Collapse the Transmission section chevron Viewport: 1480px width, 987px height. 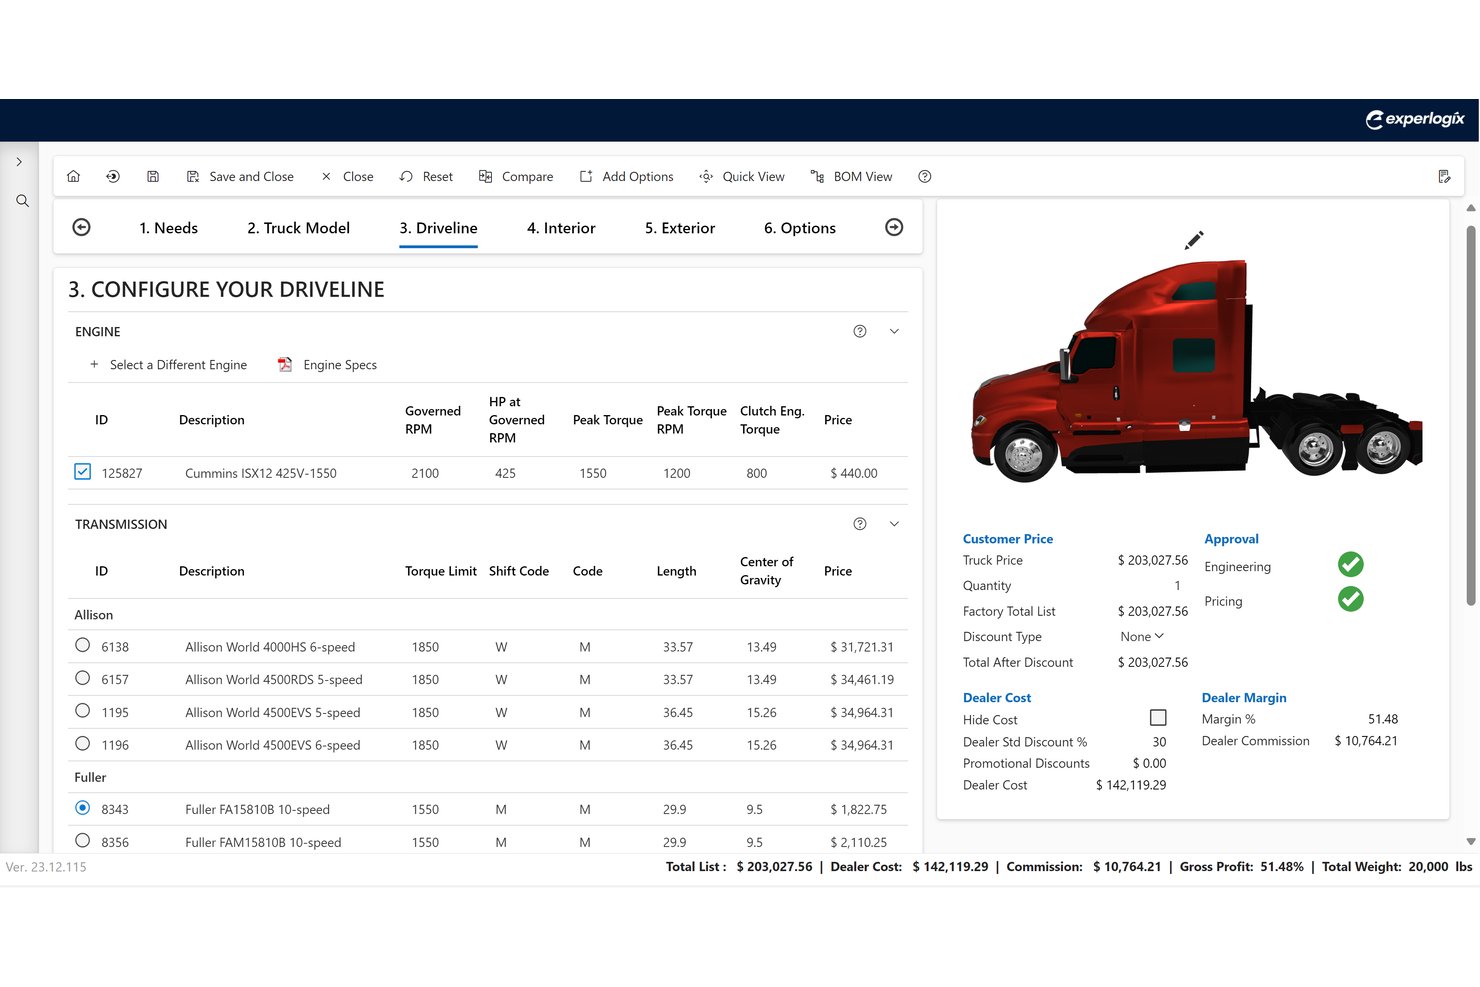click(894, 524)
